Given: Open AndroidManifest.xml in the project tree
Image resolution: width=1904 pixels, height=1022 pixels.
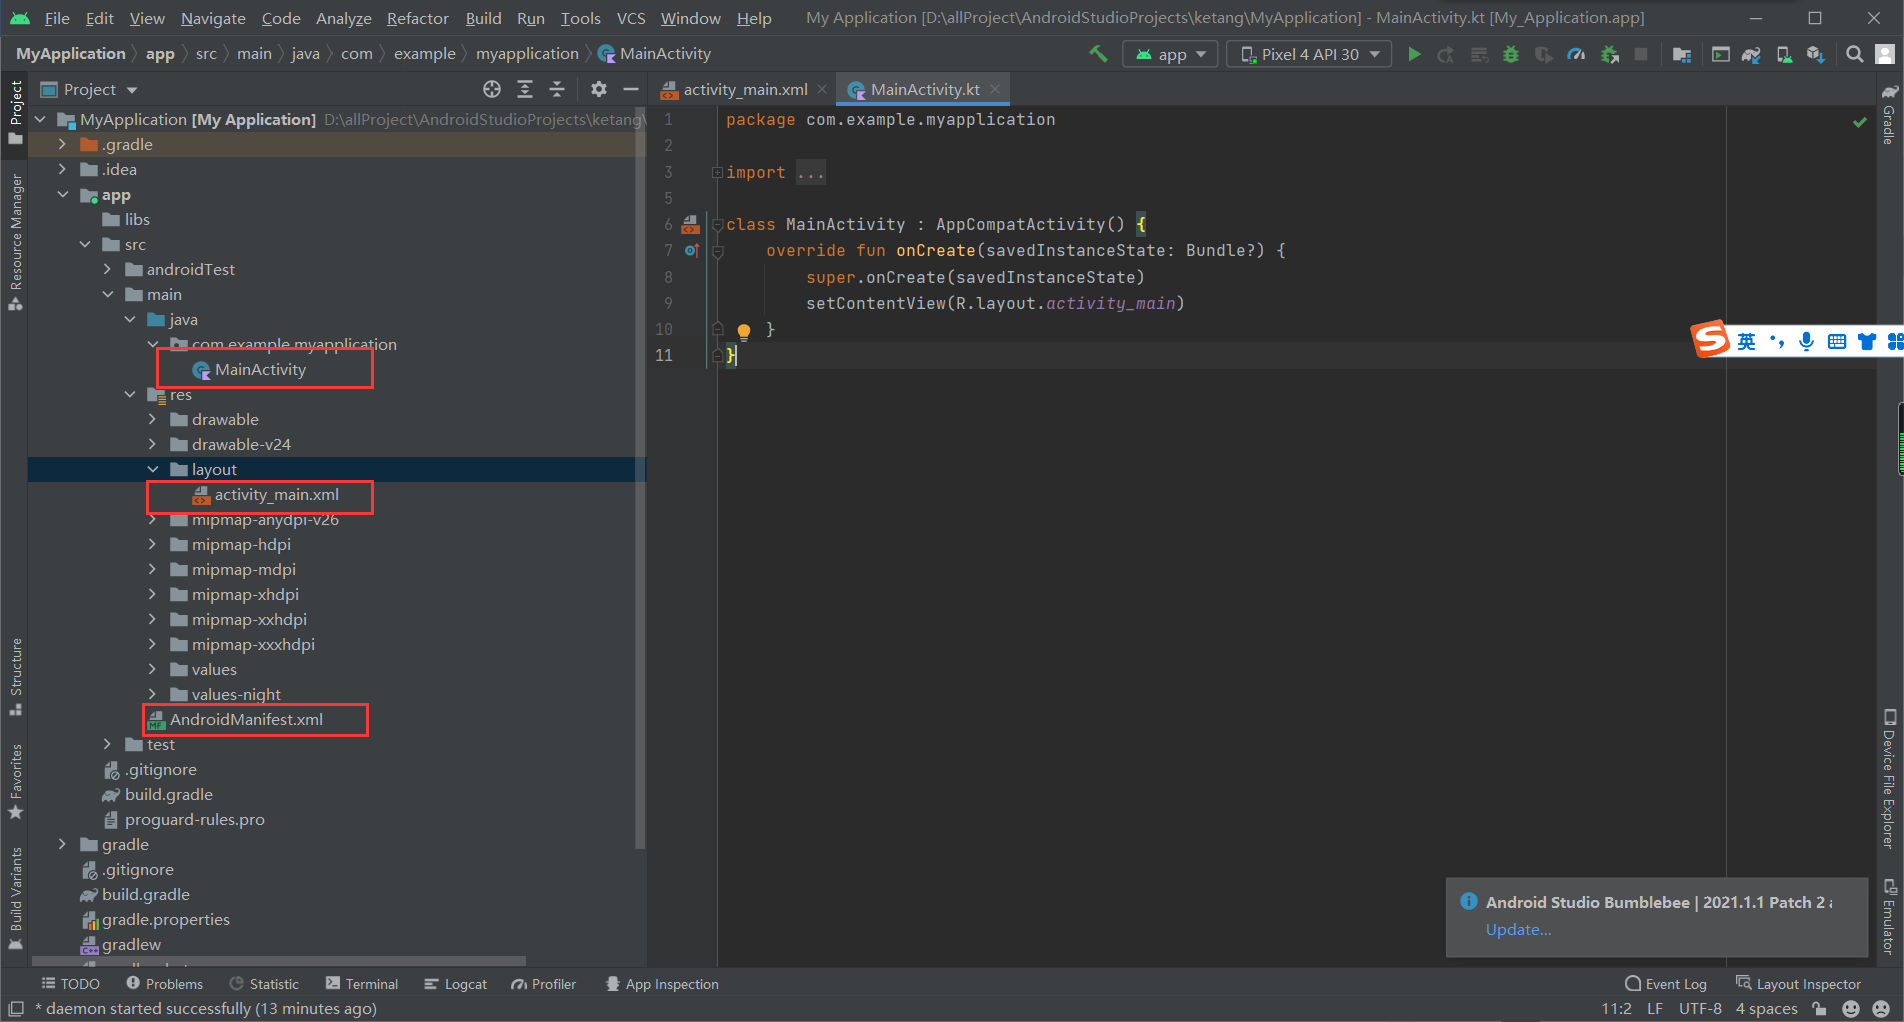Looking at the screenshot, I should [x=246, y=719].
